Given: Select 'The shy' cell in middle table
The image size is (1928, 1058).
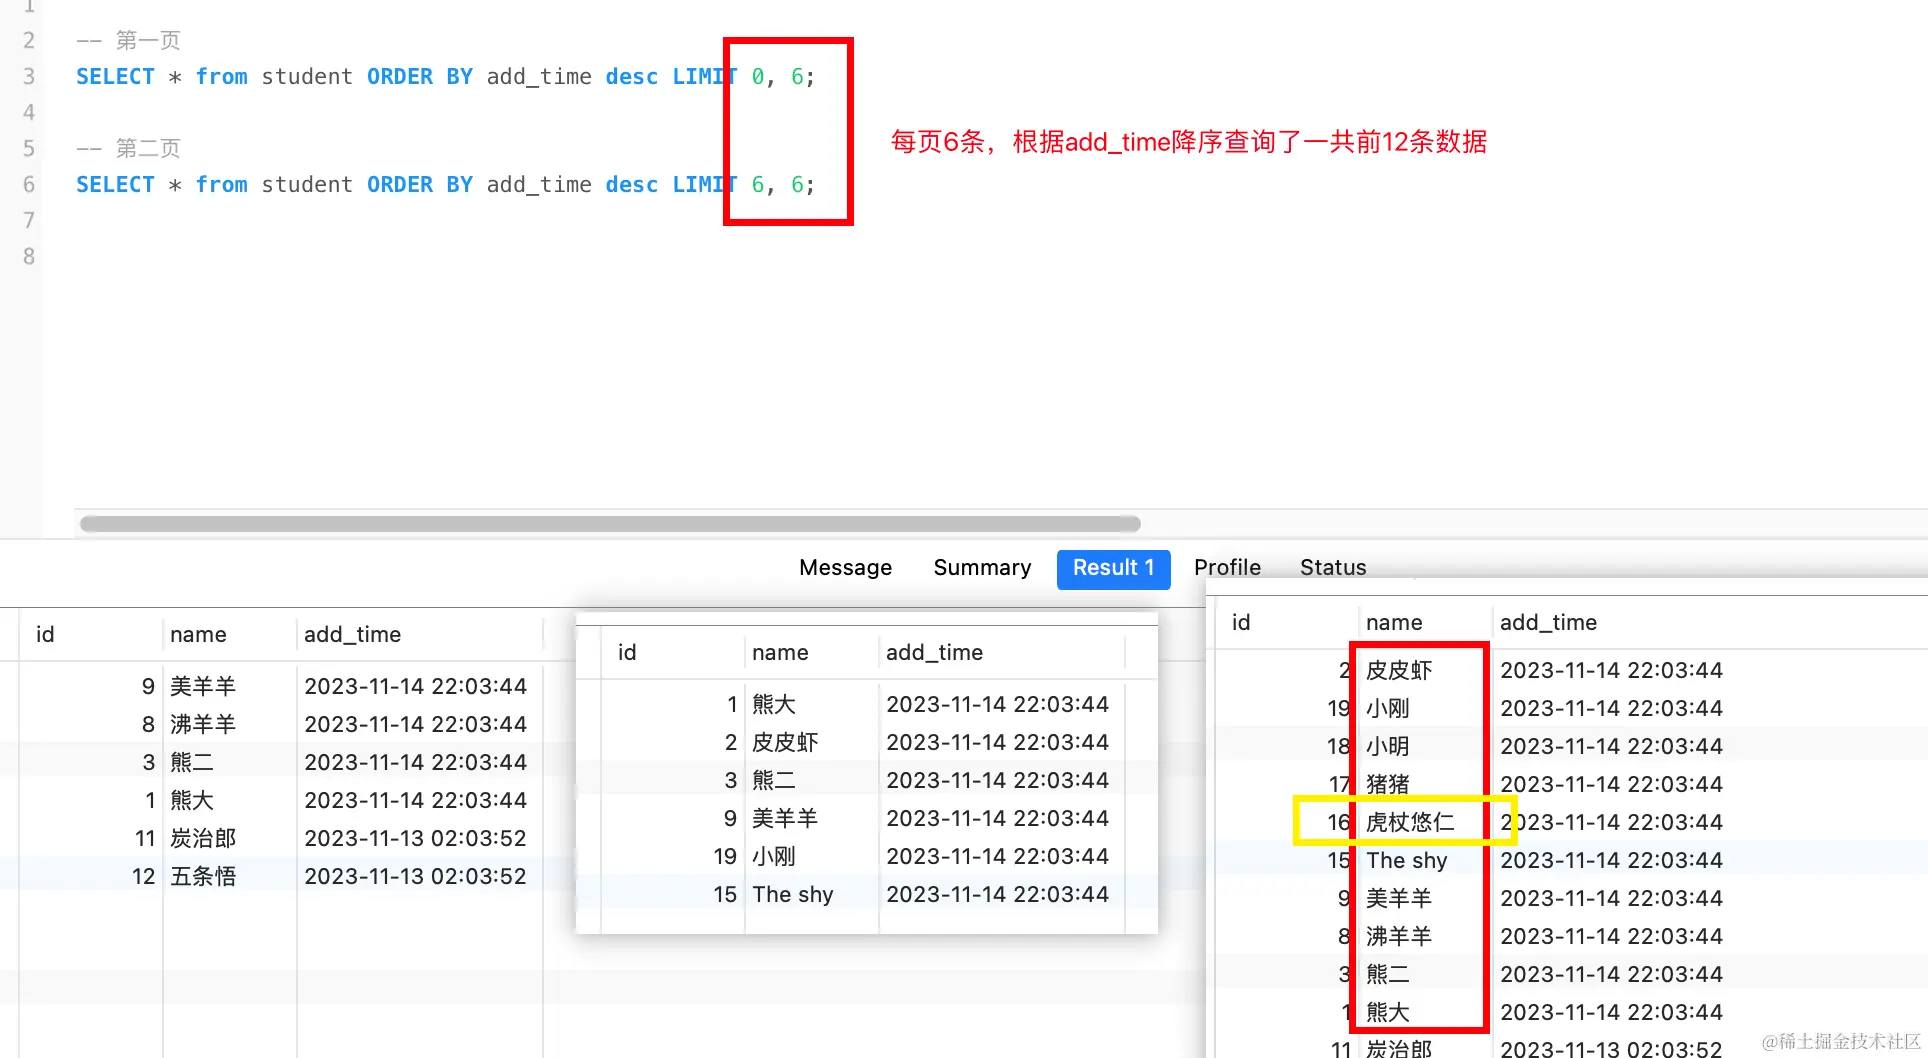Looking at the screenshot, I should coord(793,895).
